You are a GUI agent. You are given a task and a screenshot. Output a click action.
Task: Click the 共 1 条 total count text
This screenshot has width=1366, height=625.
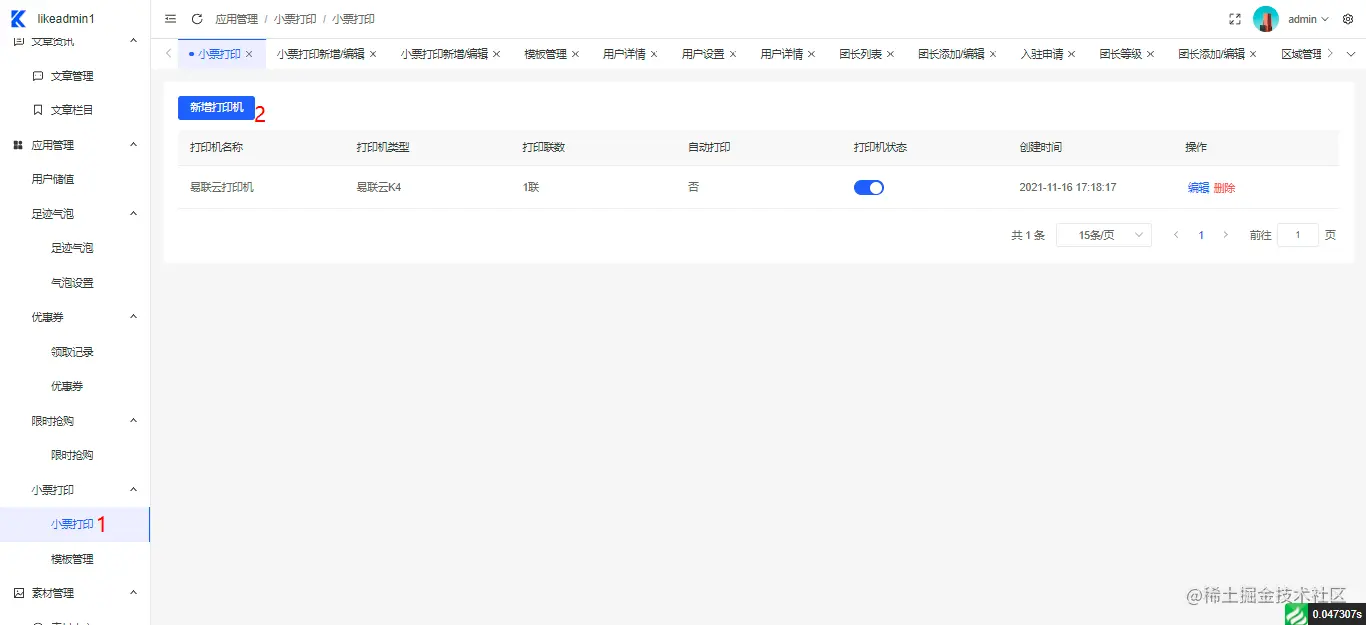[x=1028, y=235]
